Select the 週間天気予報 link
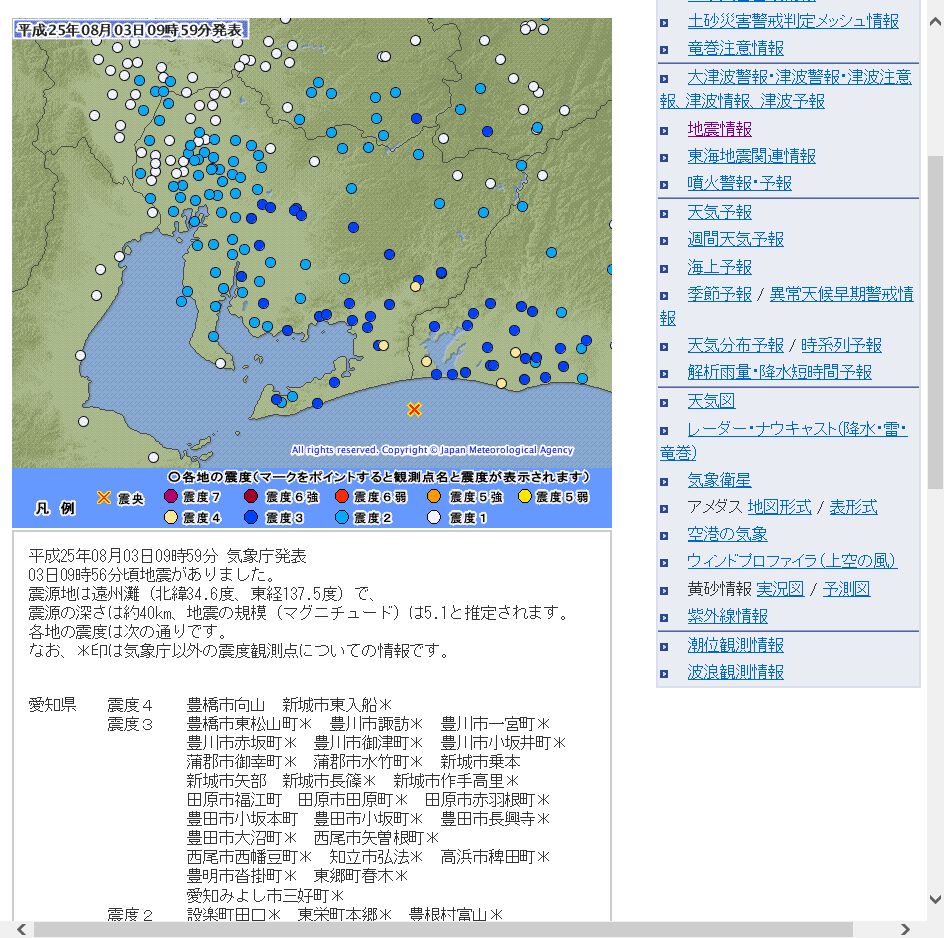The height and width of the screenshot is (938, 944). (735, 239)
